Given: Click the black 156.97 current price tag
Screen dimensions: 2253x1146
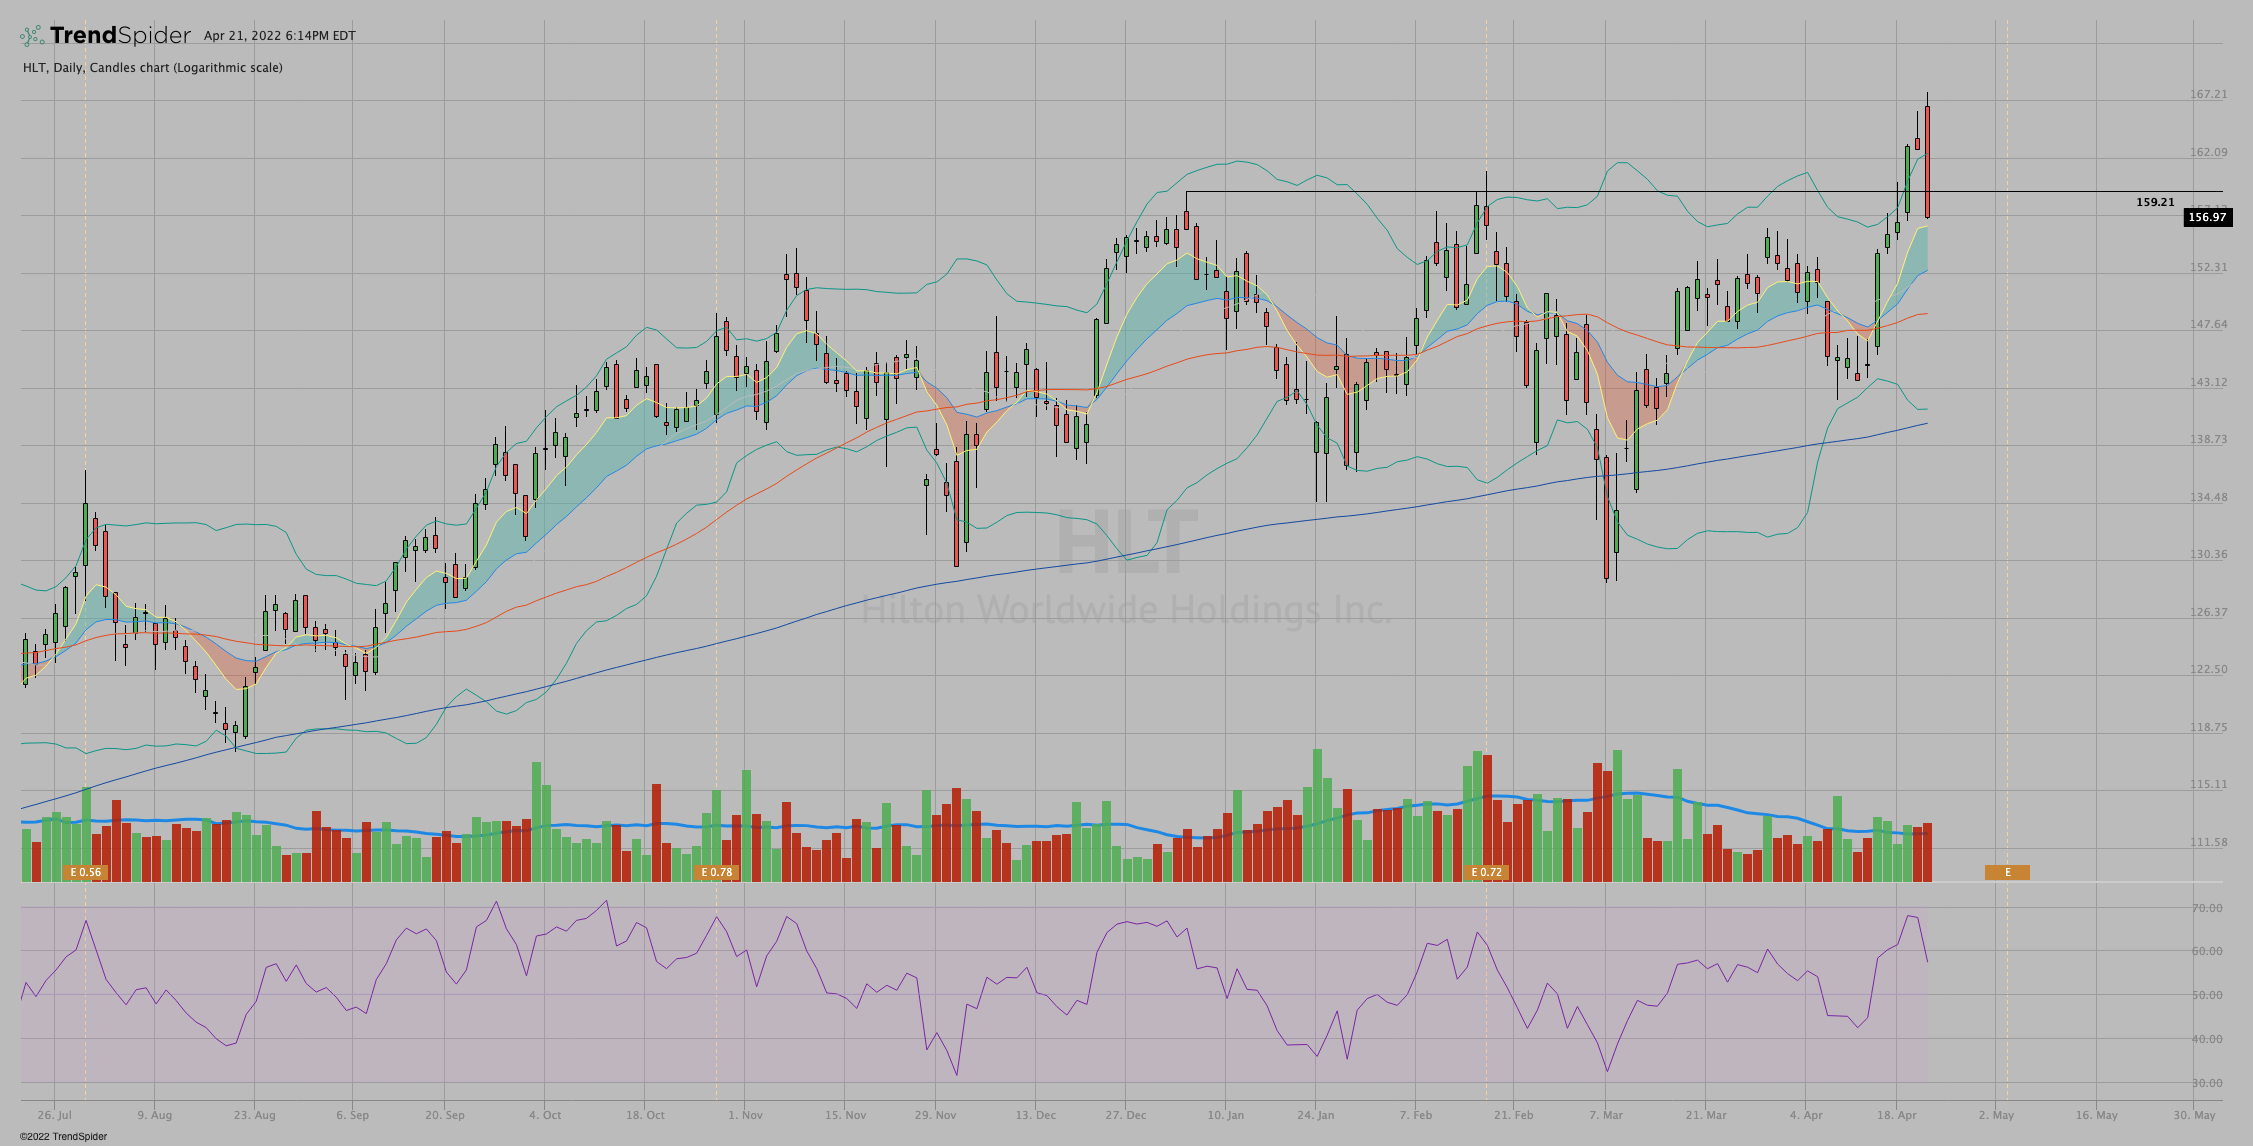Looking at the screenshot, I should (2207, 217).
